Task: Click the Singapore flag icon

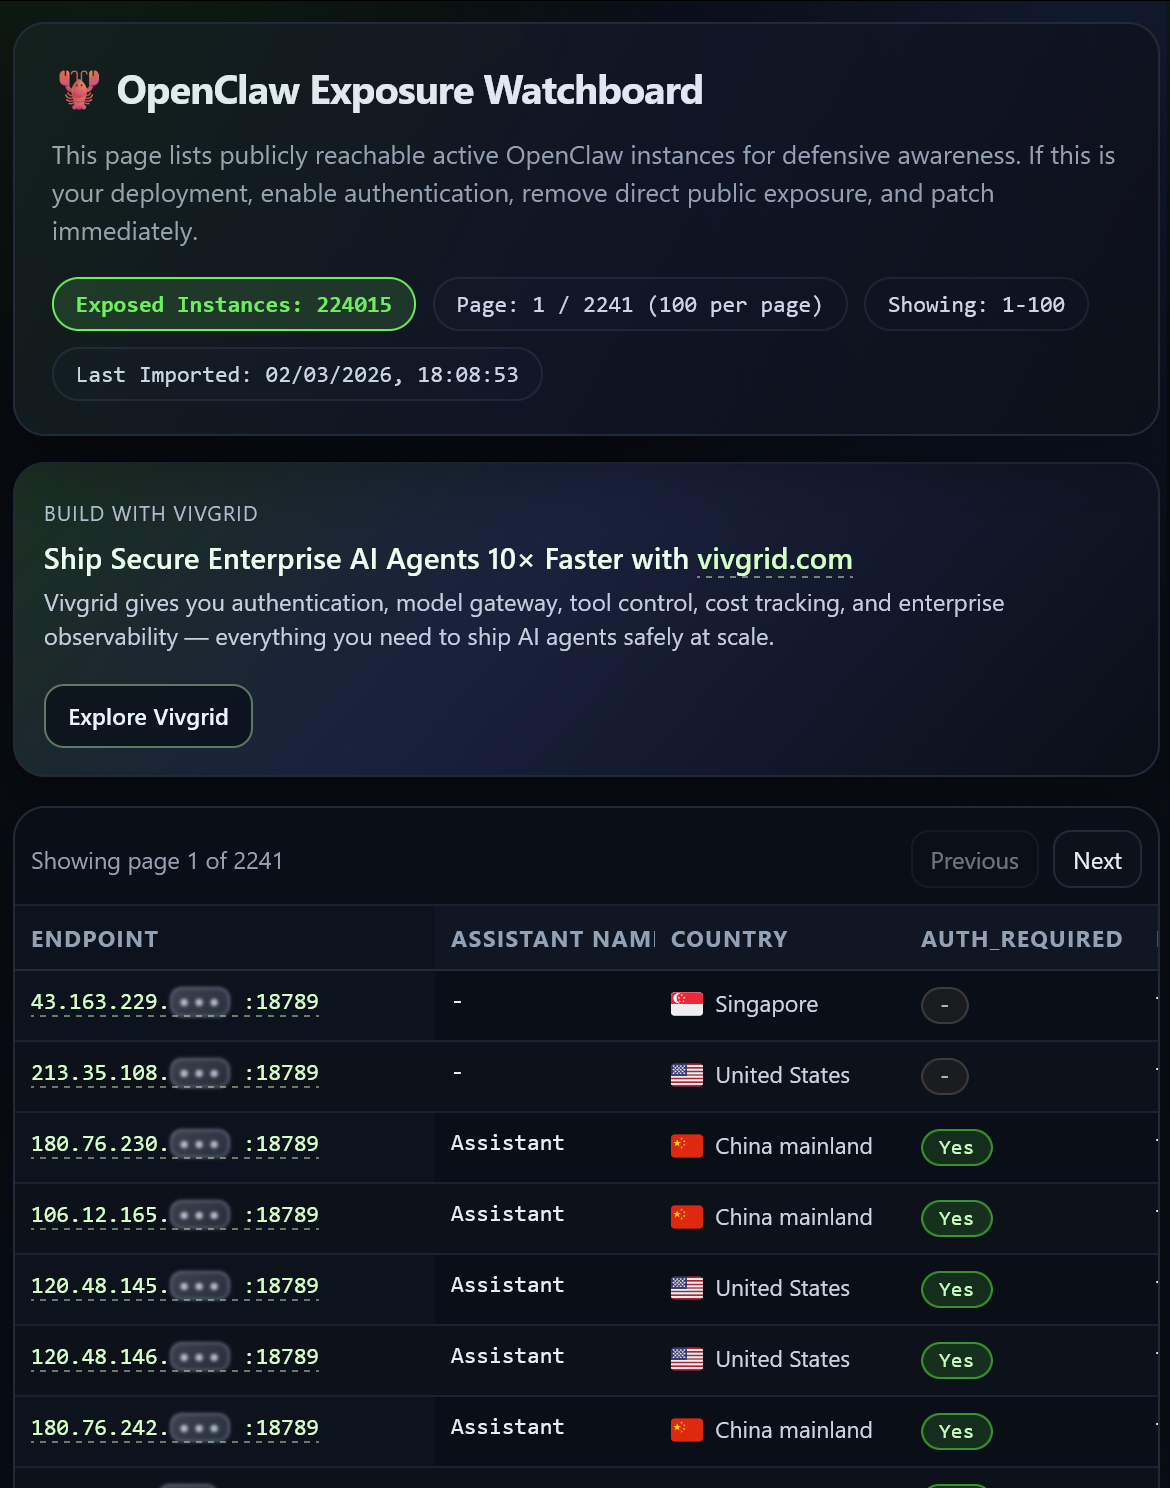Action: tap(686, 1004)
